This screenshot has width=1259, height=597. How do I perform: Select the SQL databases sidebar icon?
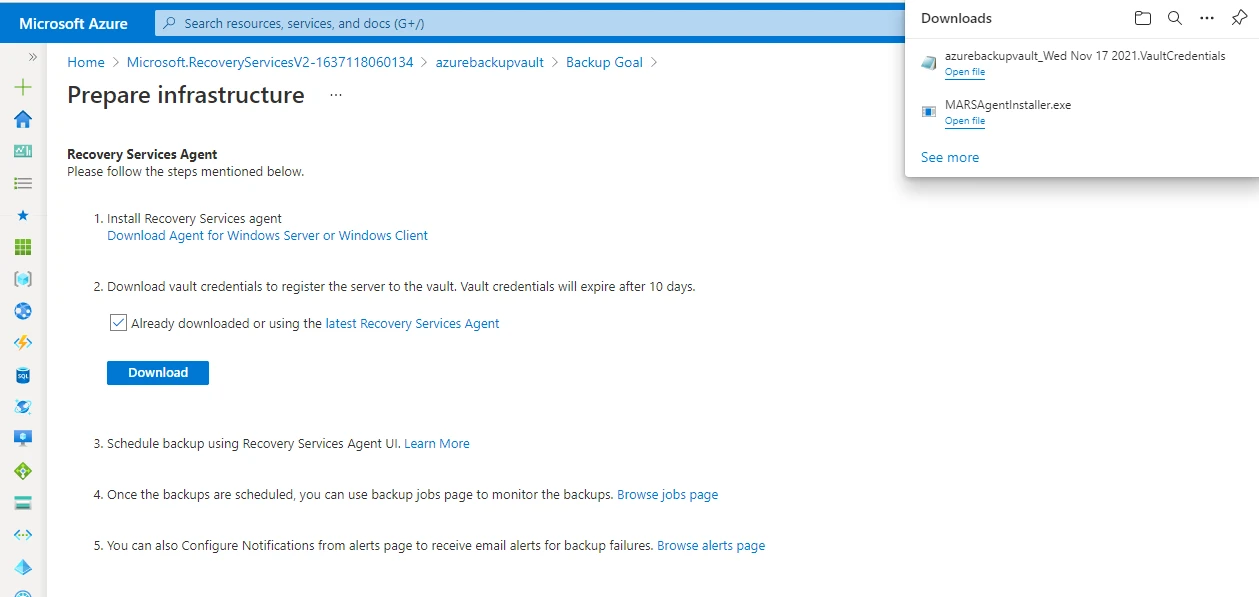pyautogui.click(x=22, y=375)
